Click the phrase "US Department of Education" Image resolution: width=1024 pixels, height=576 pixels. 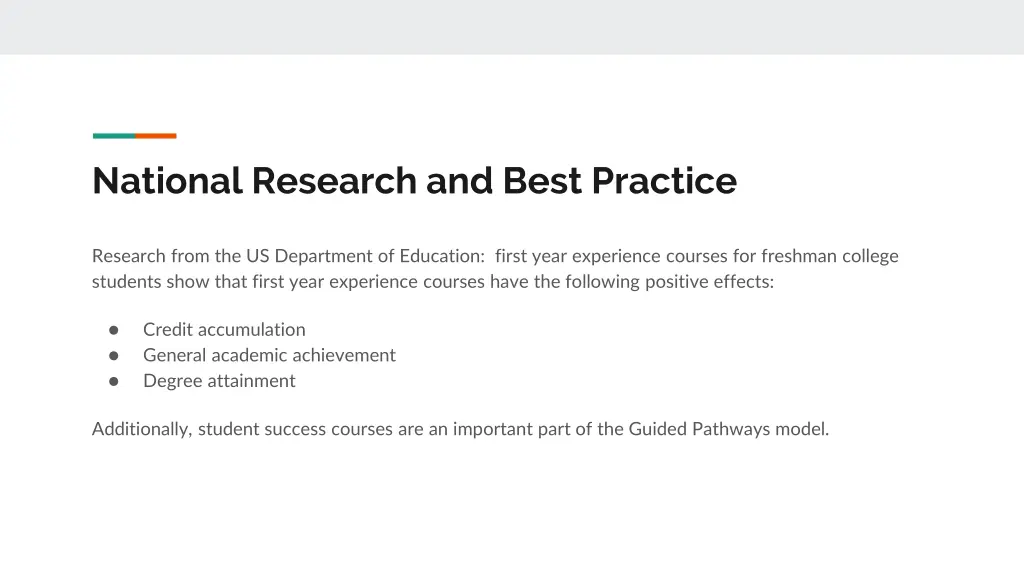[365, 256]
